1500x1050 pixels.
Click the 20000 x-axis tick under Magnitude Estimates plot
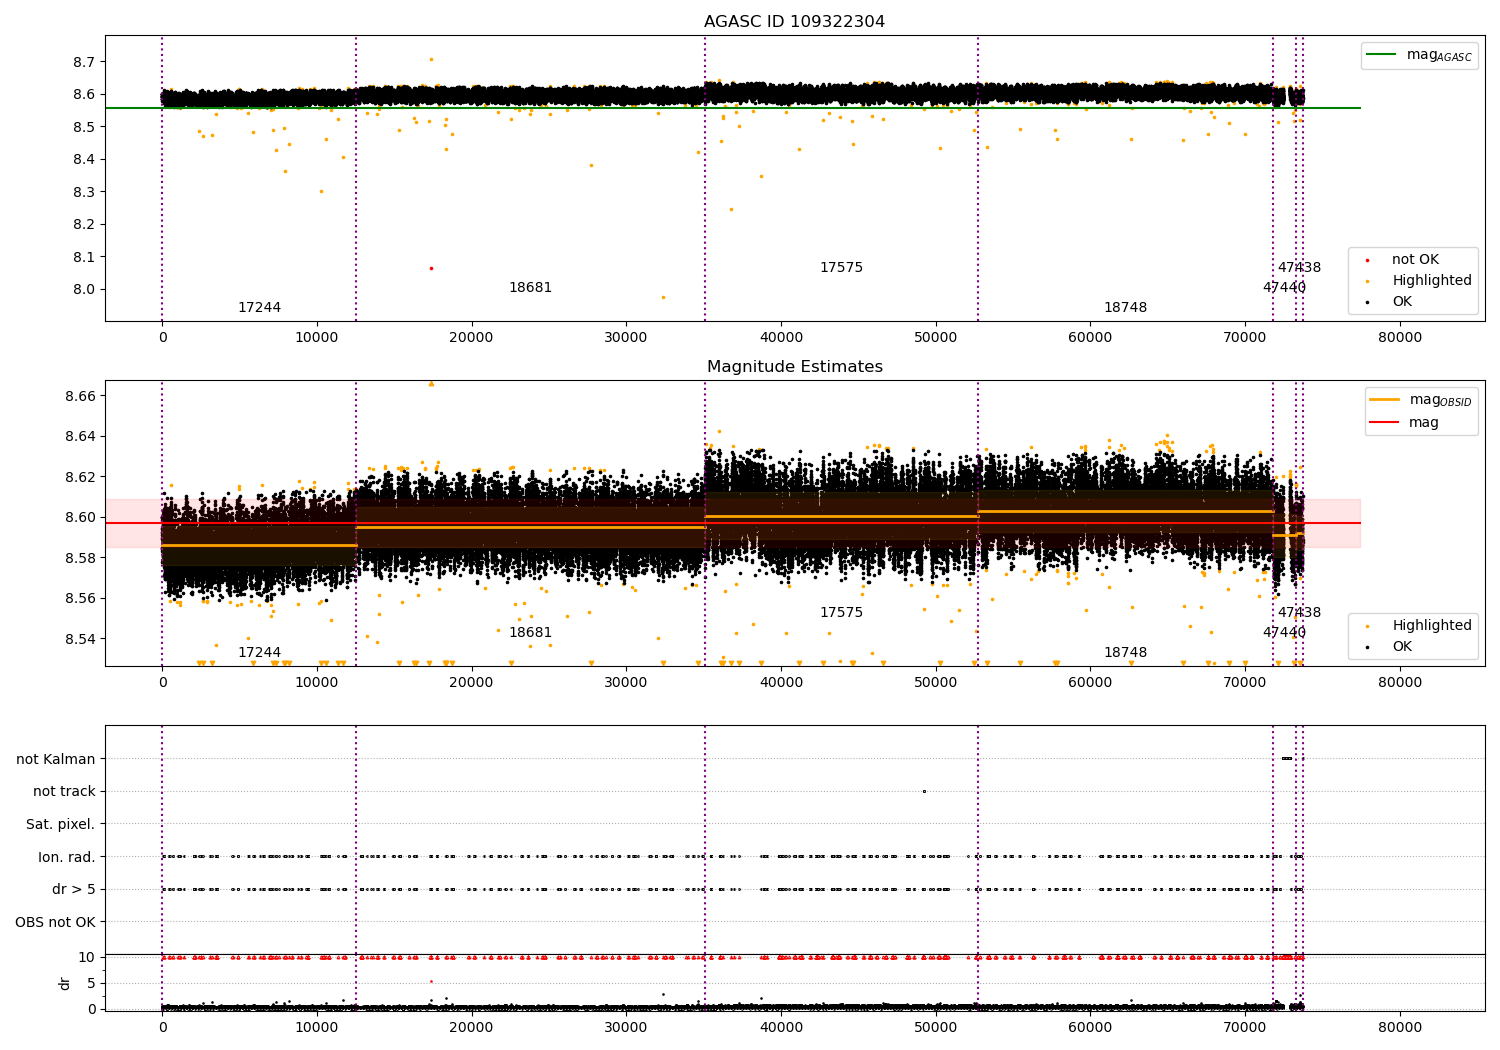pyautogui.click(x=471, y=683)
